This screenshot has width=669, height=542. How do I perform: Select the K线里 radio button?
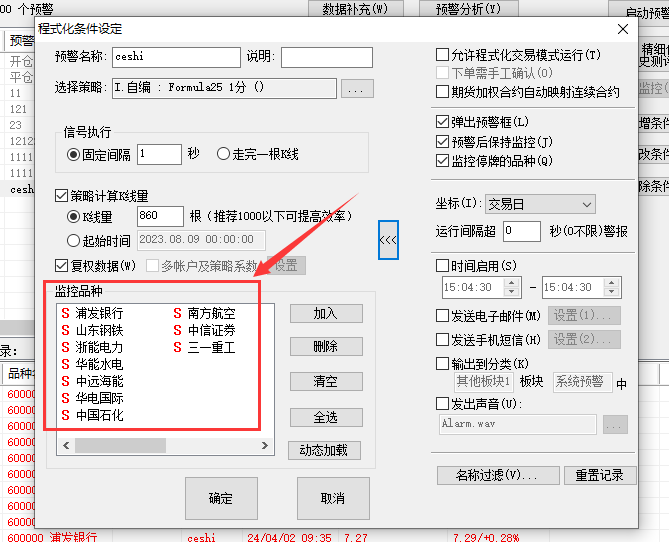click(x=73, y=217)
